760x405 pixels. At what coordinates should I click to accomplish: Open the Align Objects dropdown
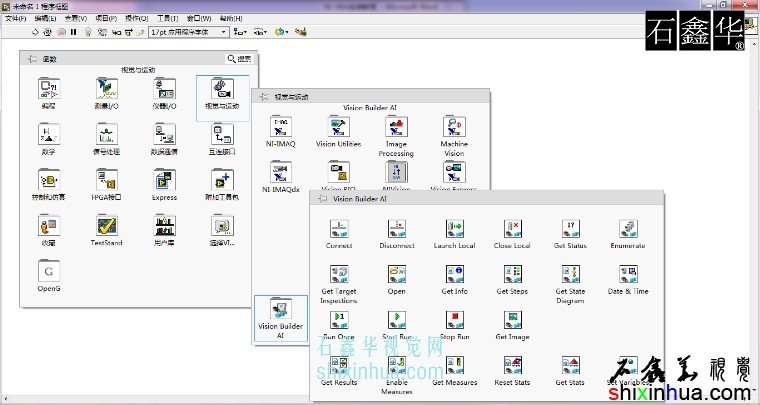240,32
